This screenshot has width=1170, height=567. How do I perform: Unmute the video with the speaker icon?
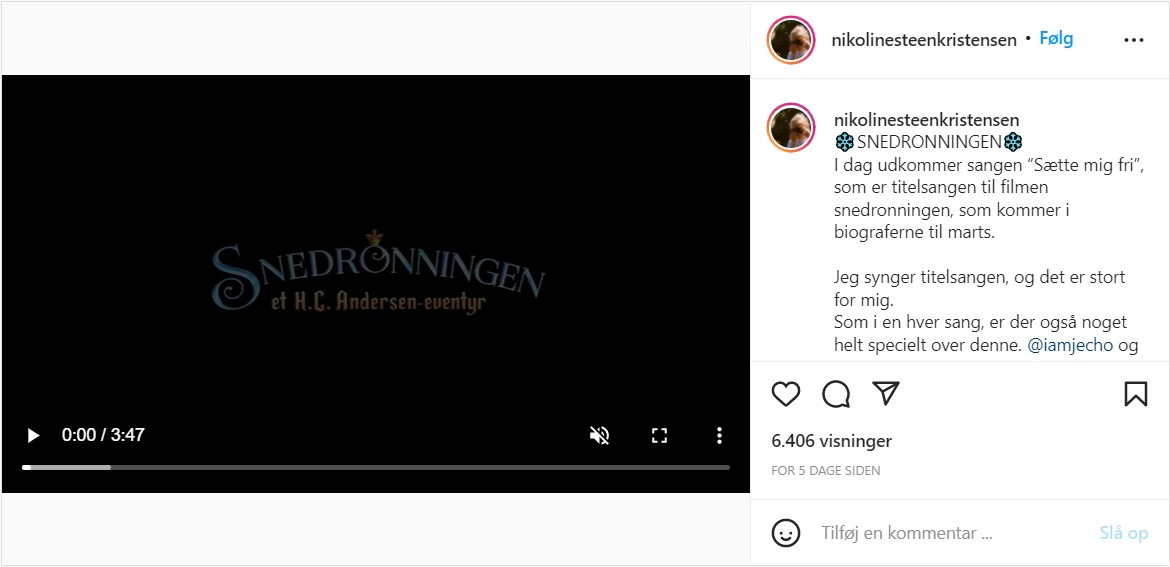coord(599,435)
